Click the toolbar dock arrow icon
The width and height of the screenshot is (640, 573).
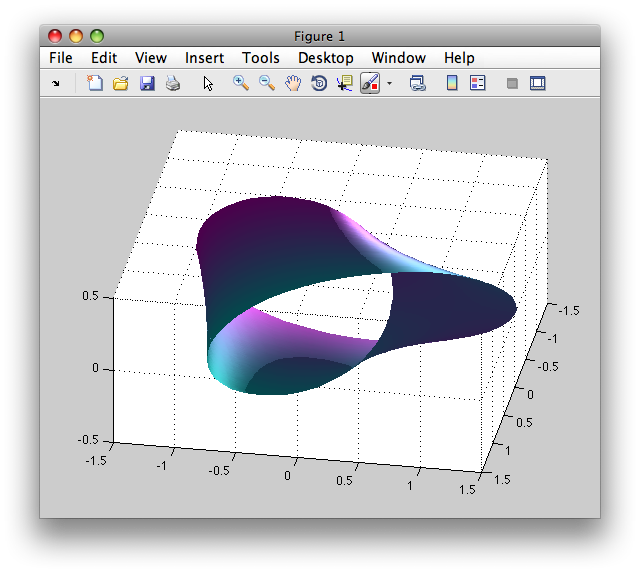[56, 84]
